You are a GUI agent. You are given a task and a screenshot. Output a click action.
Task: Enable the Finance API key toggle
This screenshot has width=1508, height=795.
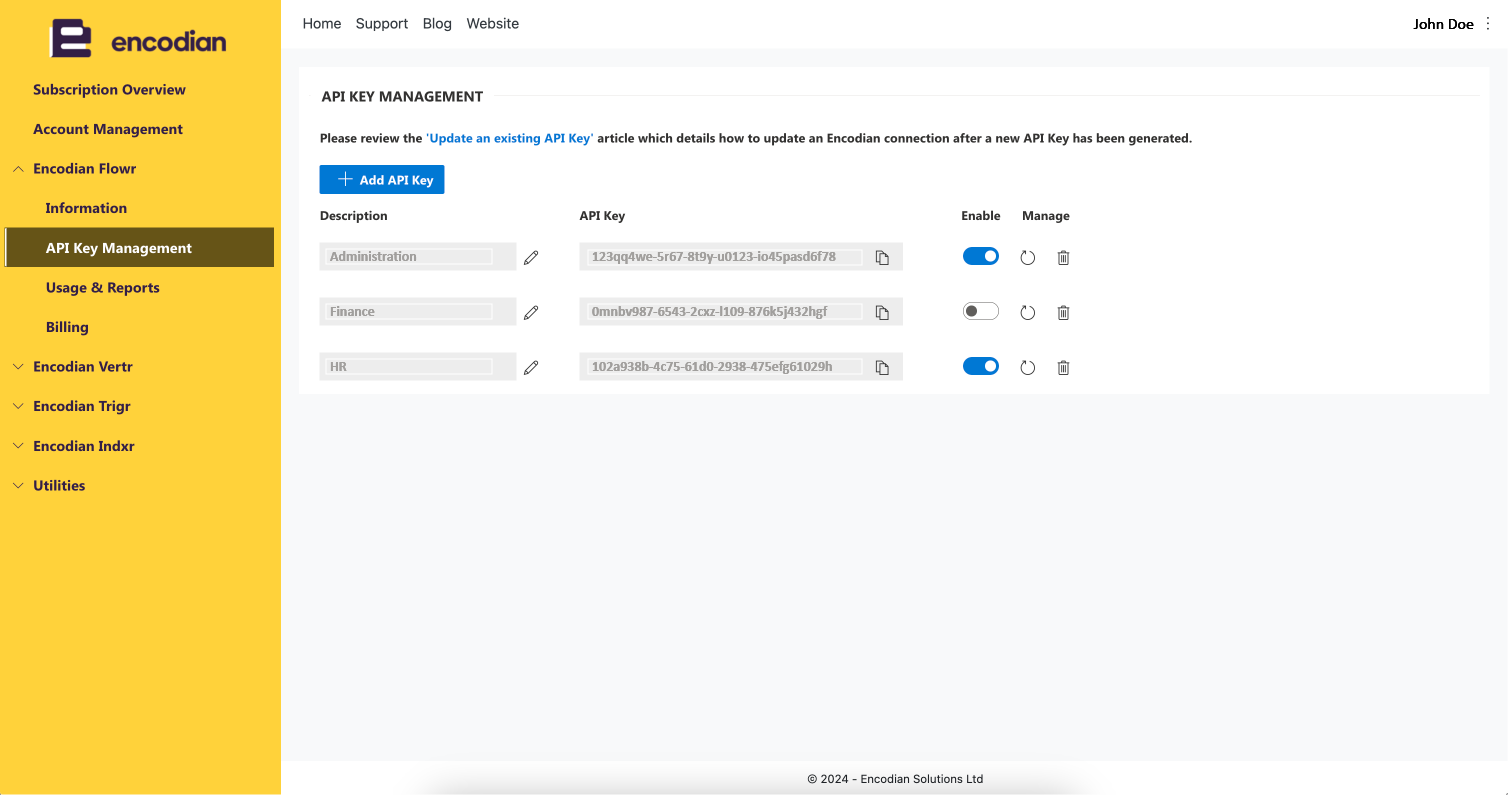tap(981, 311)
